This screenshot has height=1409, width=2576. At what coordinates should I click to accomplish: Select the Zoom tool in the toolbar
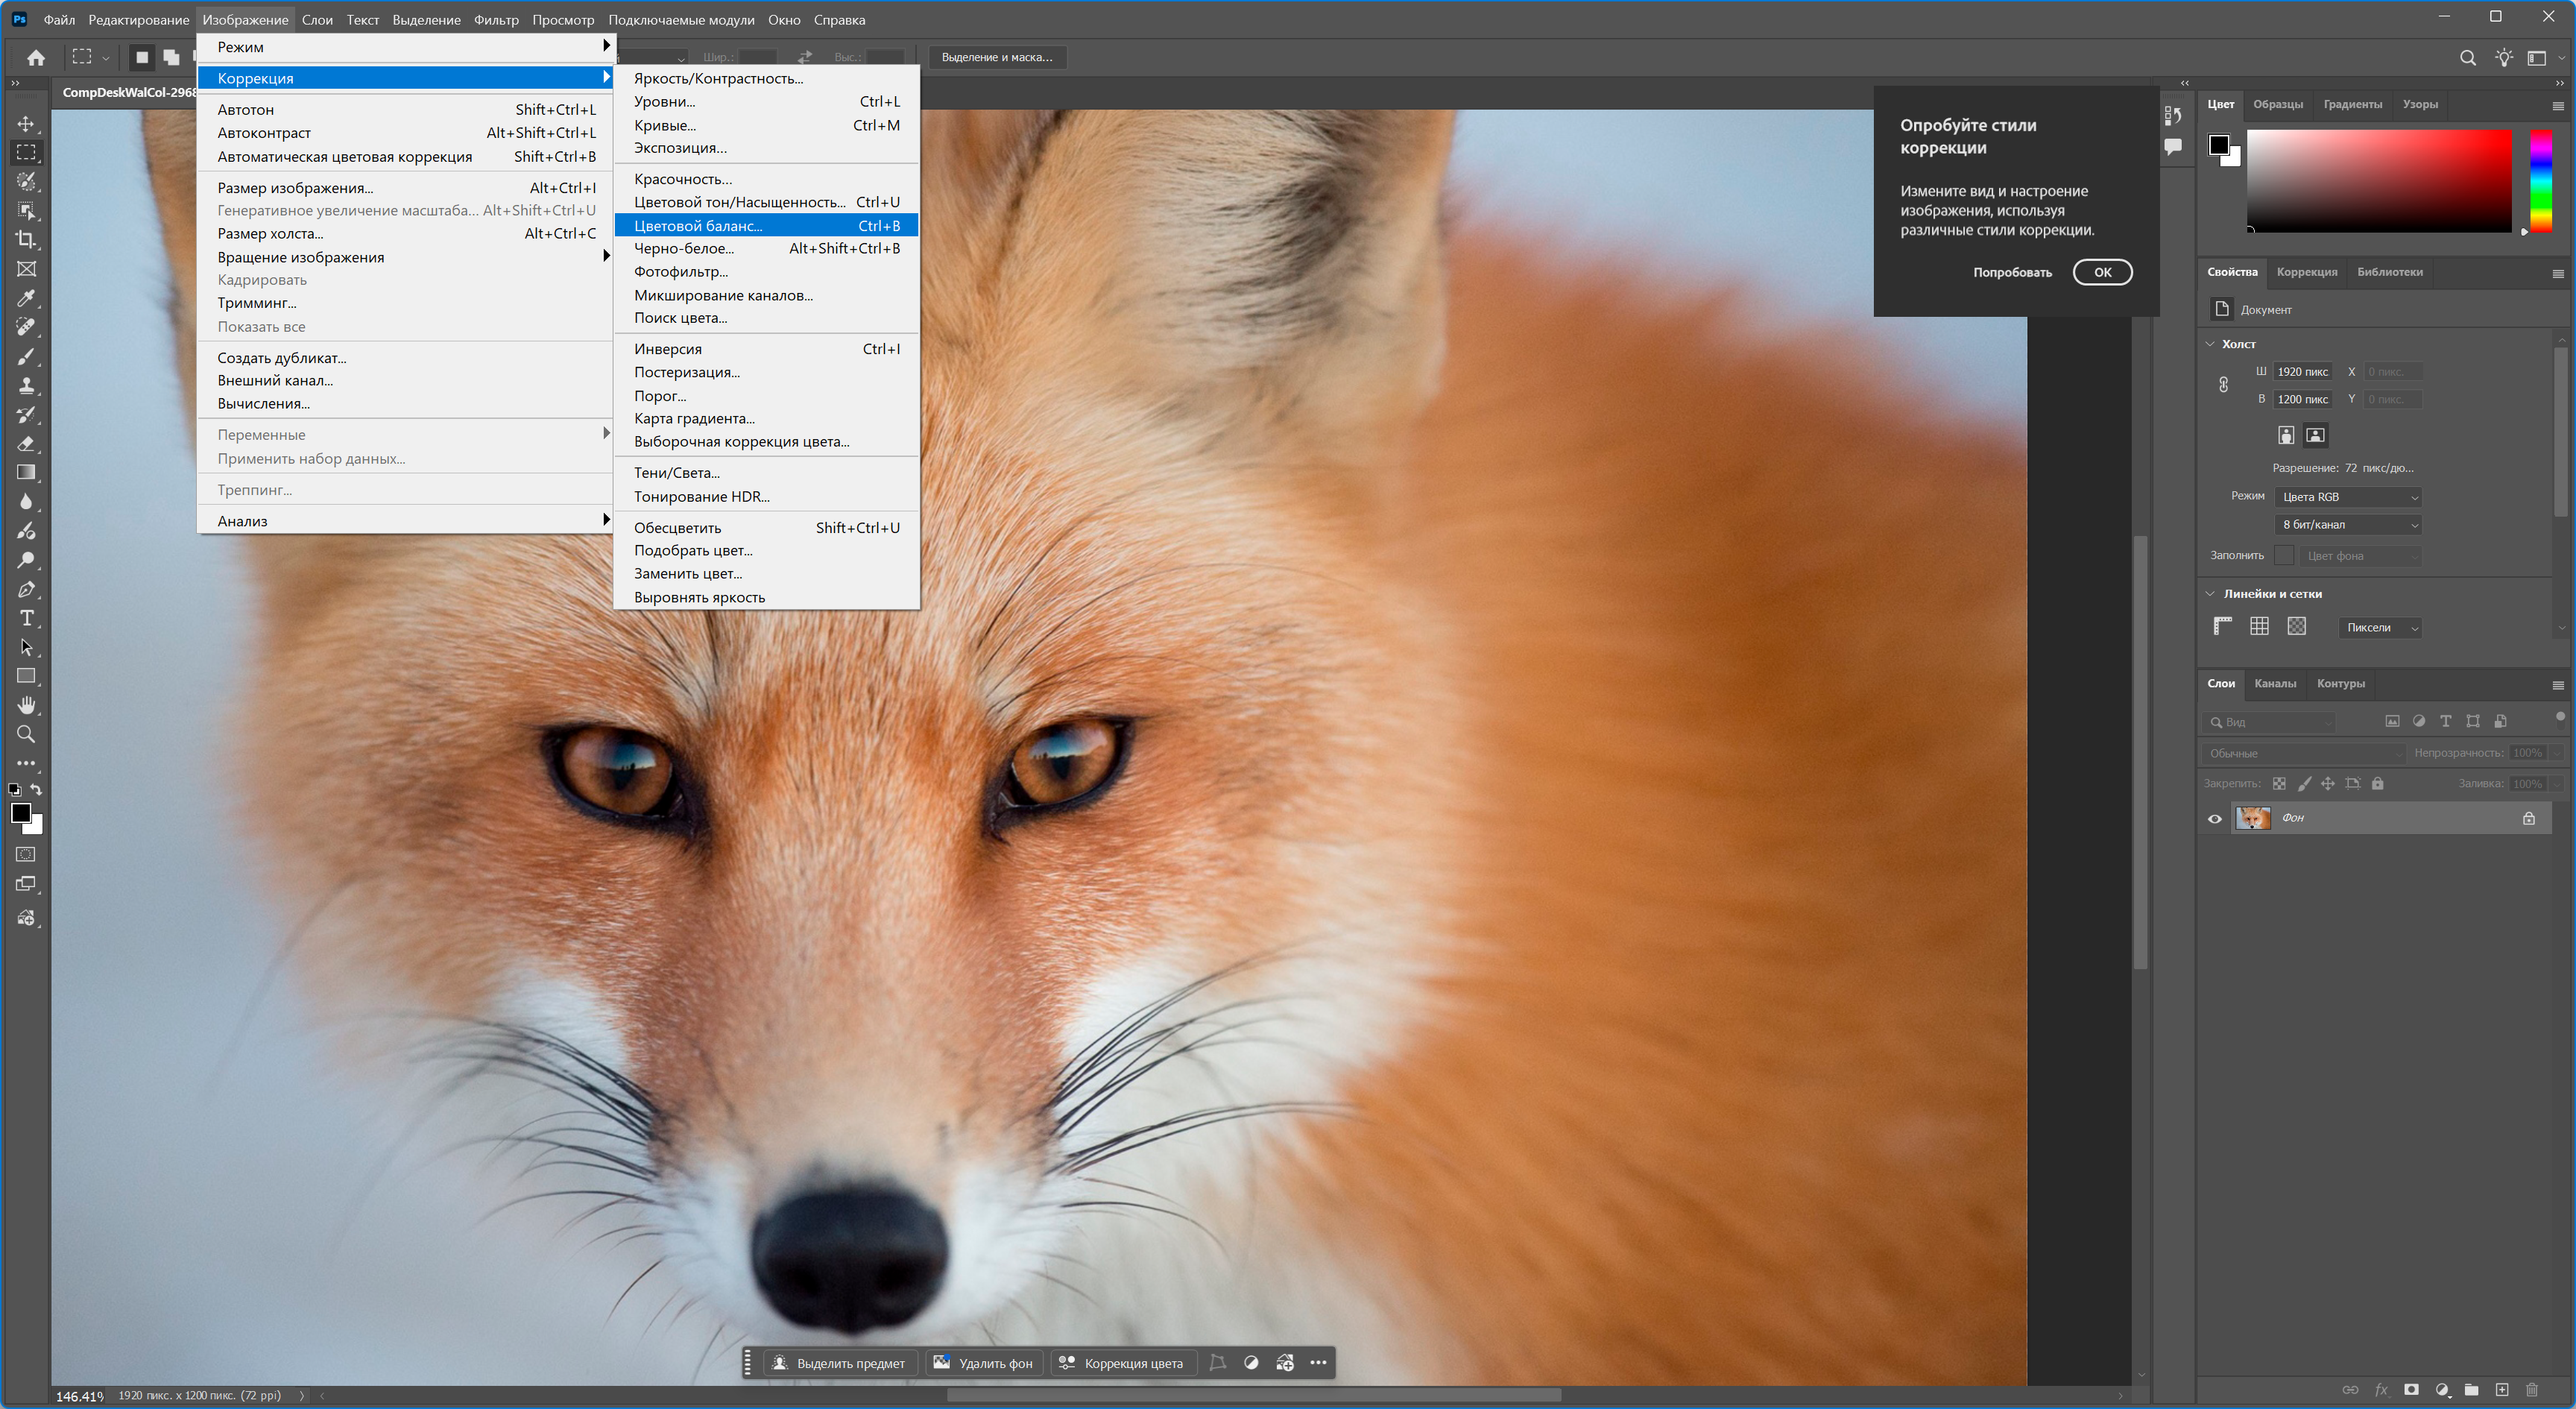pos(26,734)
